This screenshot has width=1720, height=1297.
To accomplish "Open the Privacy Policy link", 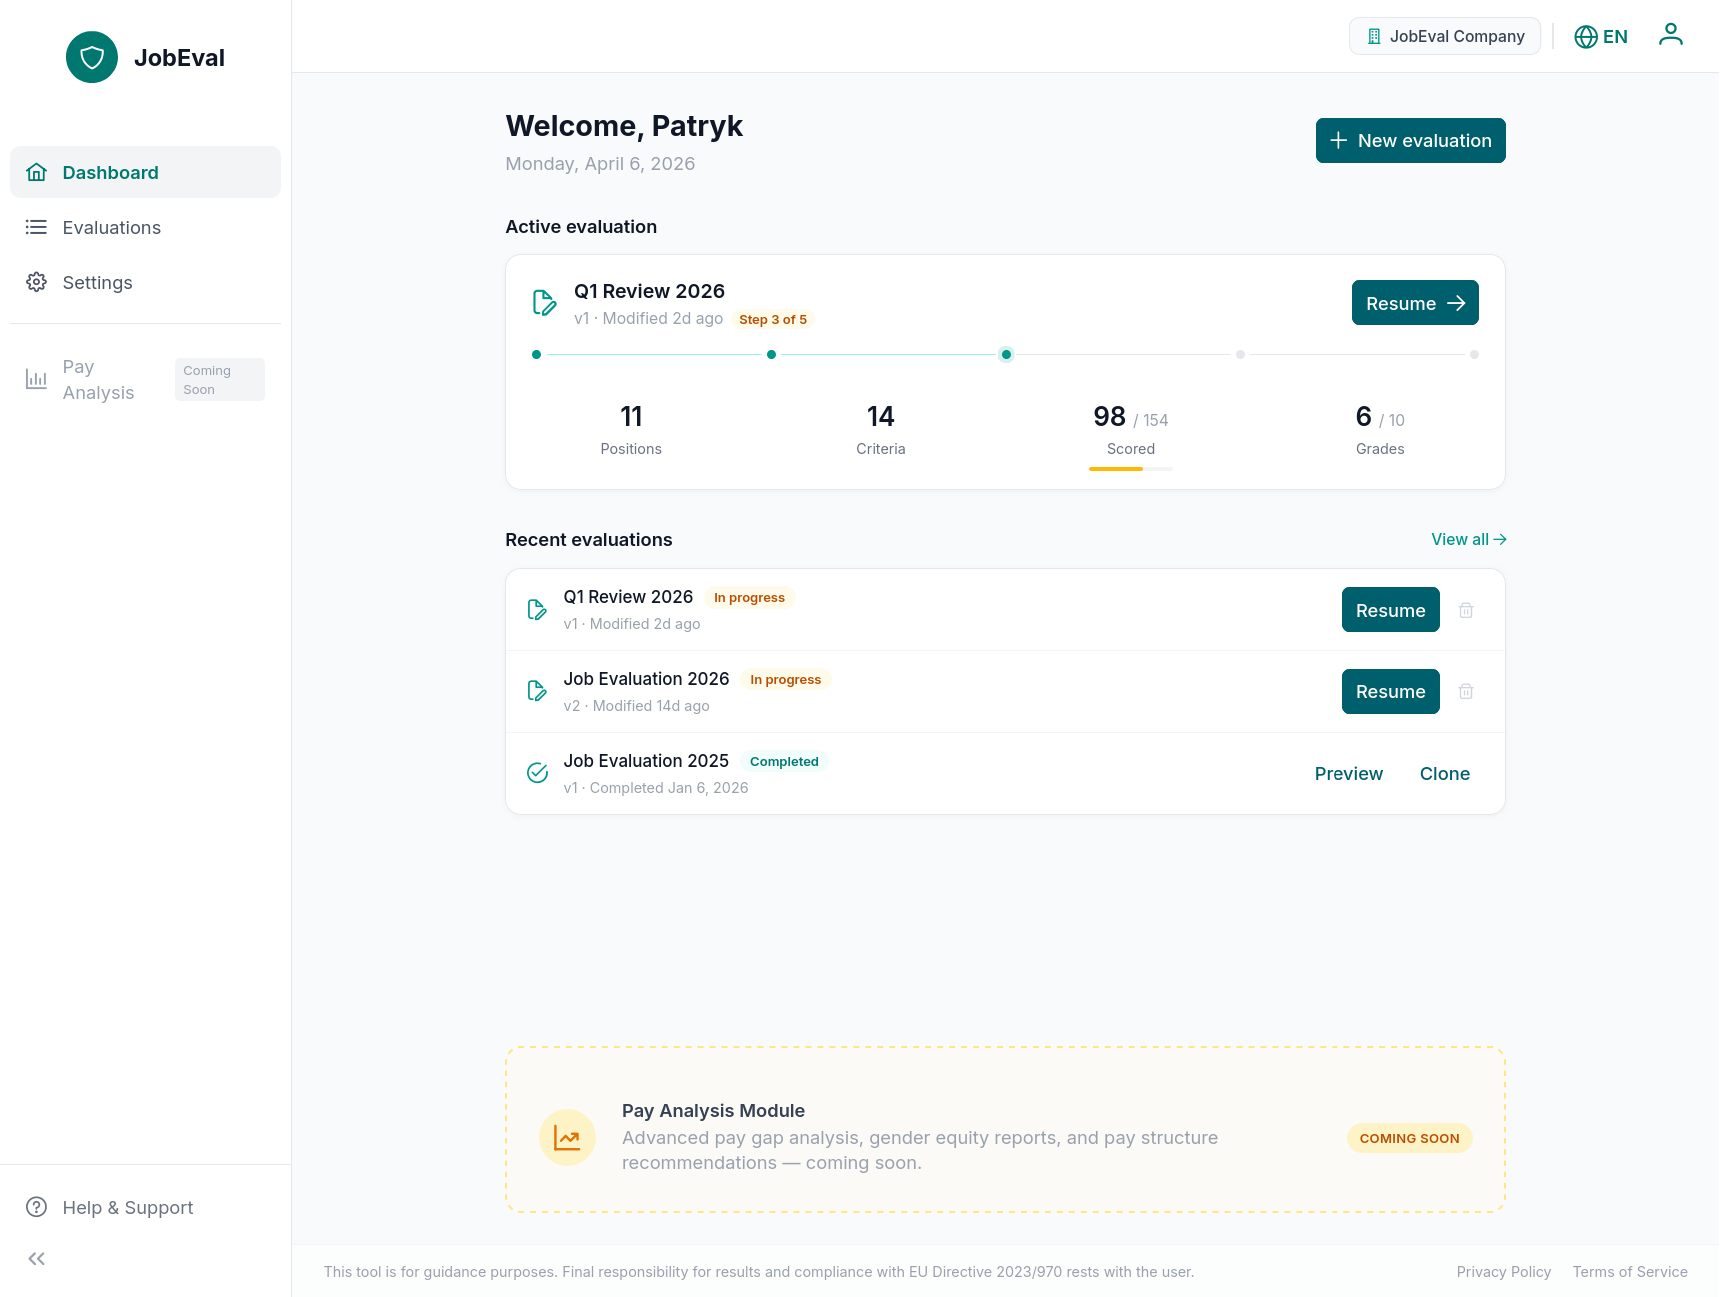I will point(1503,1272).
